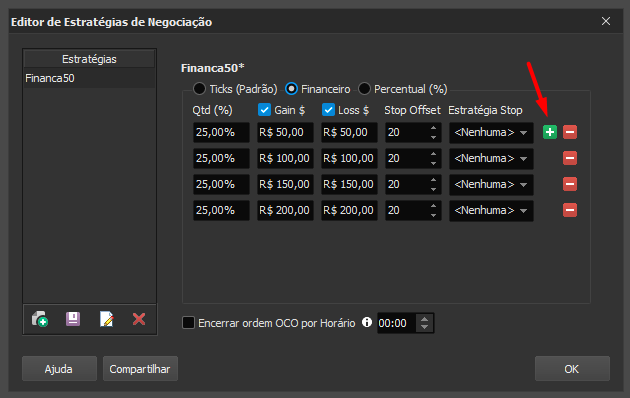Click the Gain R$ 100,00 field

[x=285, y=159]
